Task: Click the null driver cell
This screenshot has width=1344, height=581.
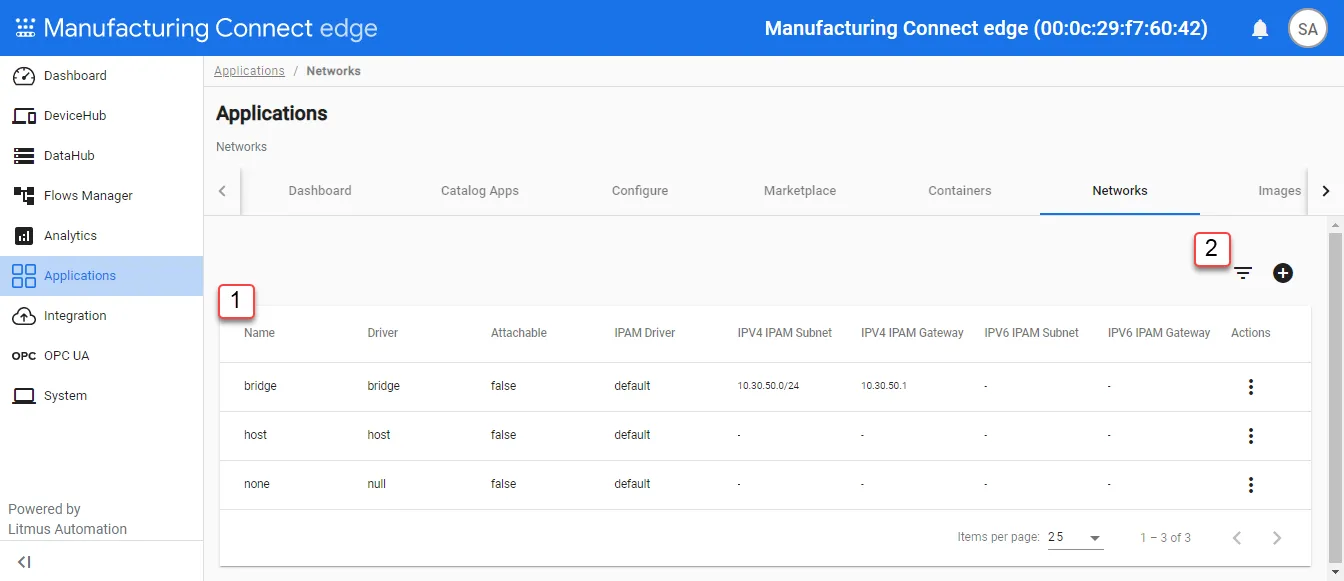Action: pyautogui.click(x=377, y=484)
